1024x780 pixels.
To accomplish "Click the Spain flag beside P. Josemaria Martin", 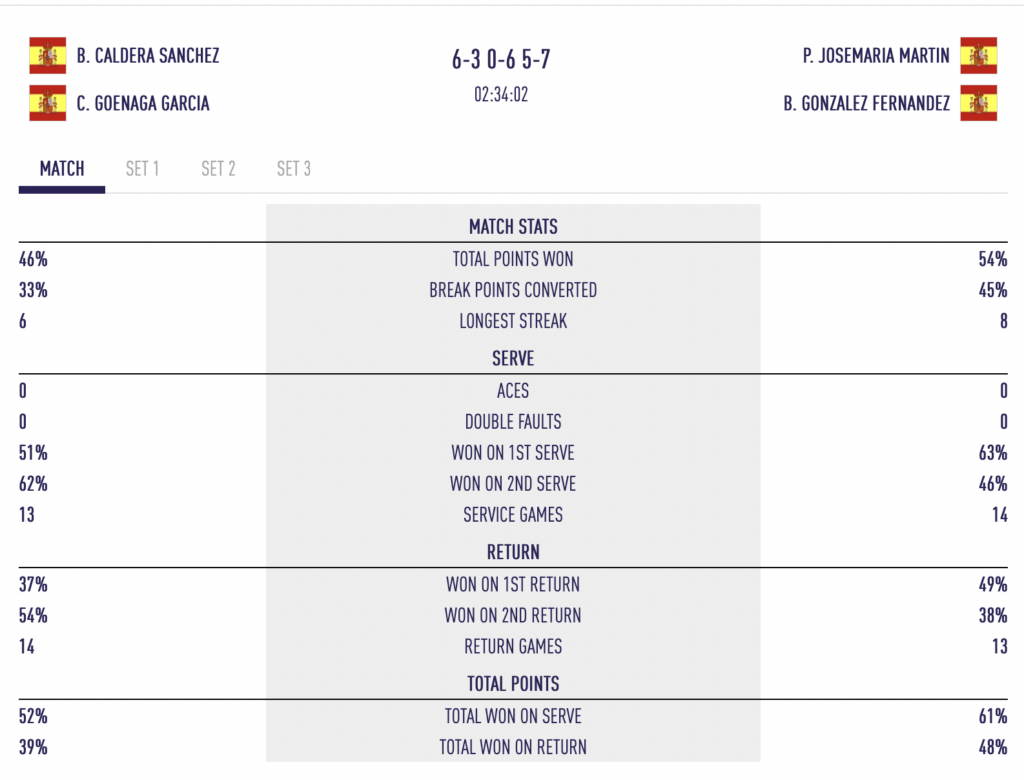I will point(978,56).
